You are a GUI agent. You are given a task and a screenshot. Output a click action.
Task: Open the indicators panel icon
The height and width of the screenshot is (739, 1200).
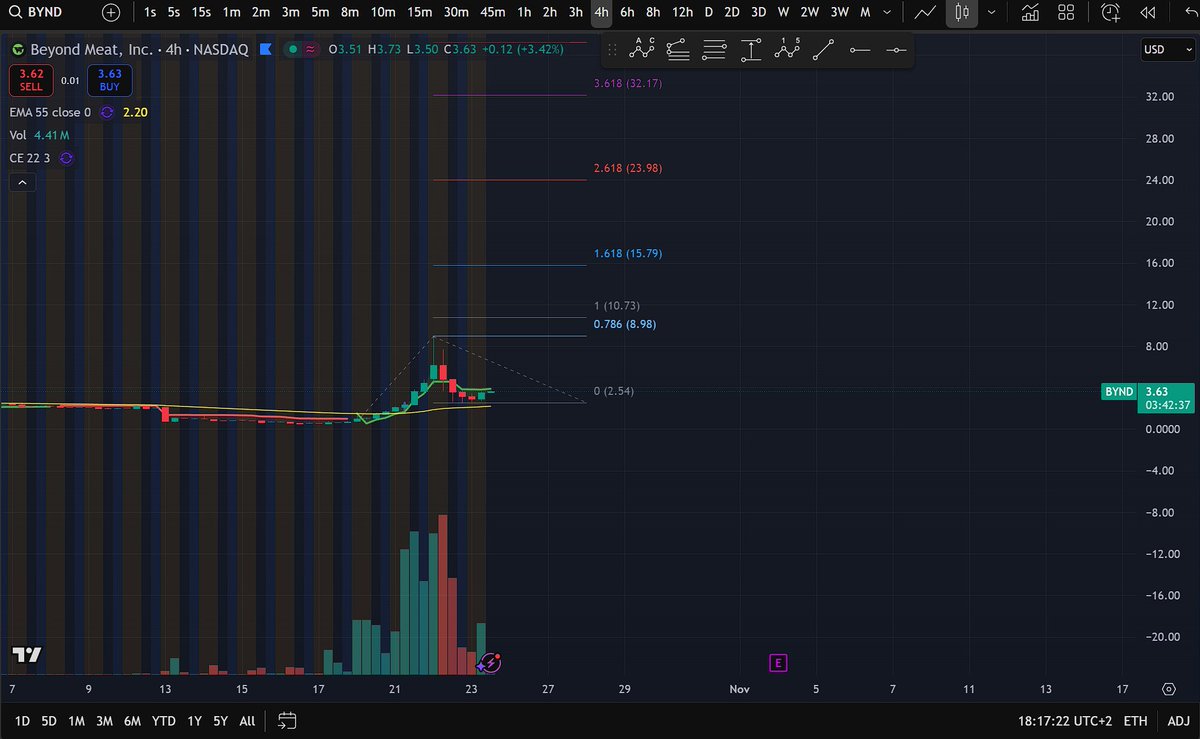1029,13
